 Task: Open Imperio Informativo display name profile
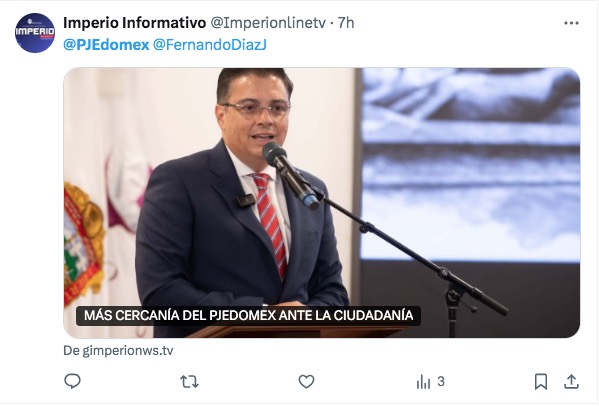tap(134, 23)
